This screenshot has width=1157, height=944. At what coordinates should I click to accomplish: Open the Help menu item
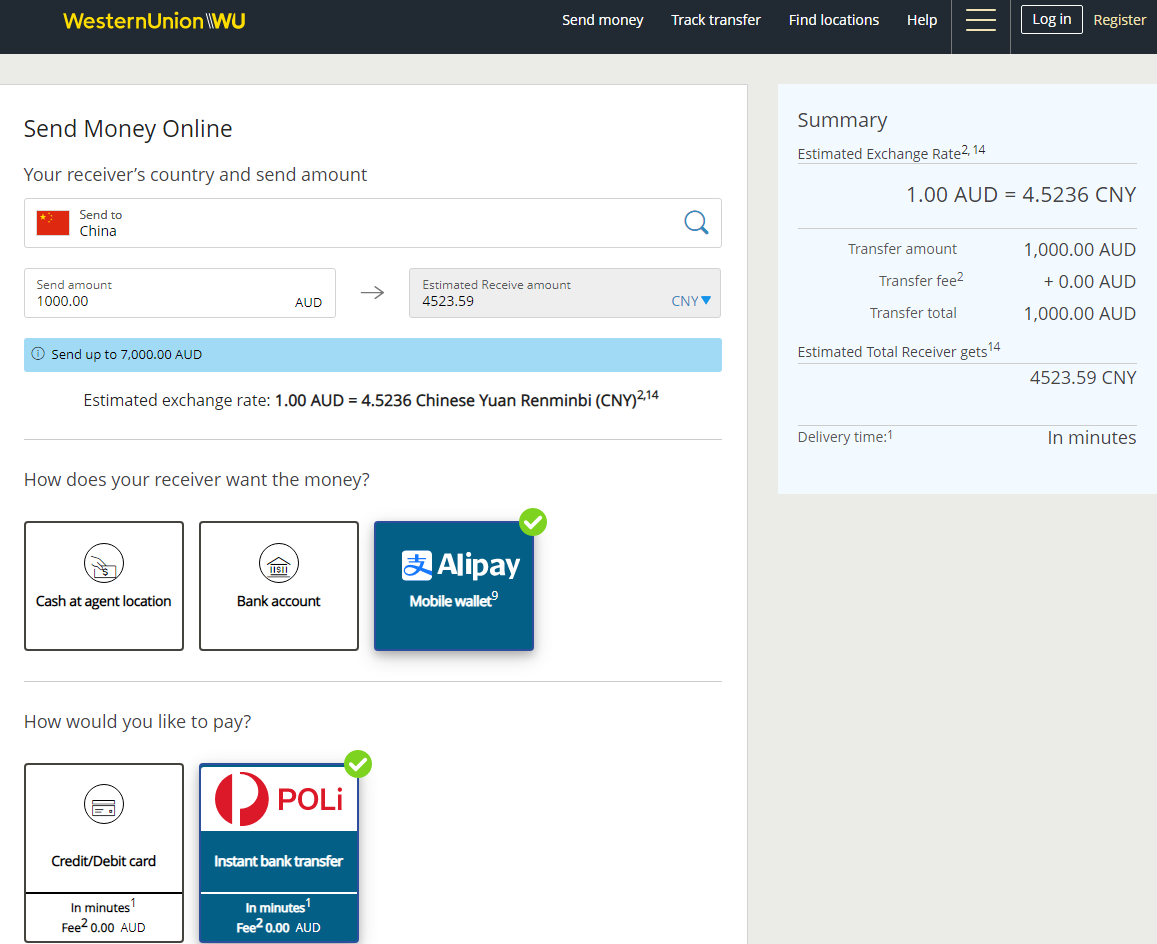tap(922, 20)
